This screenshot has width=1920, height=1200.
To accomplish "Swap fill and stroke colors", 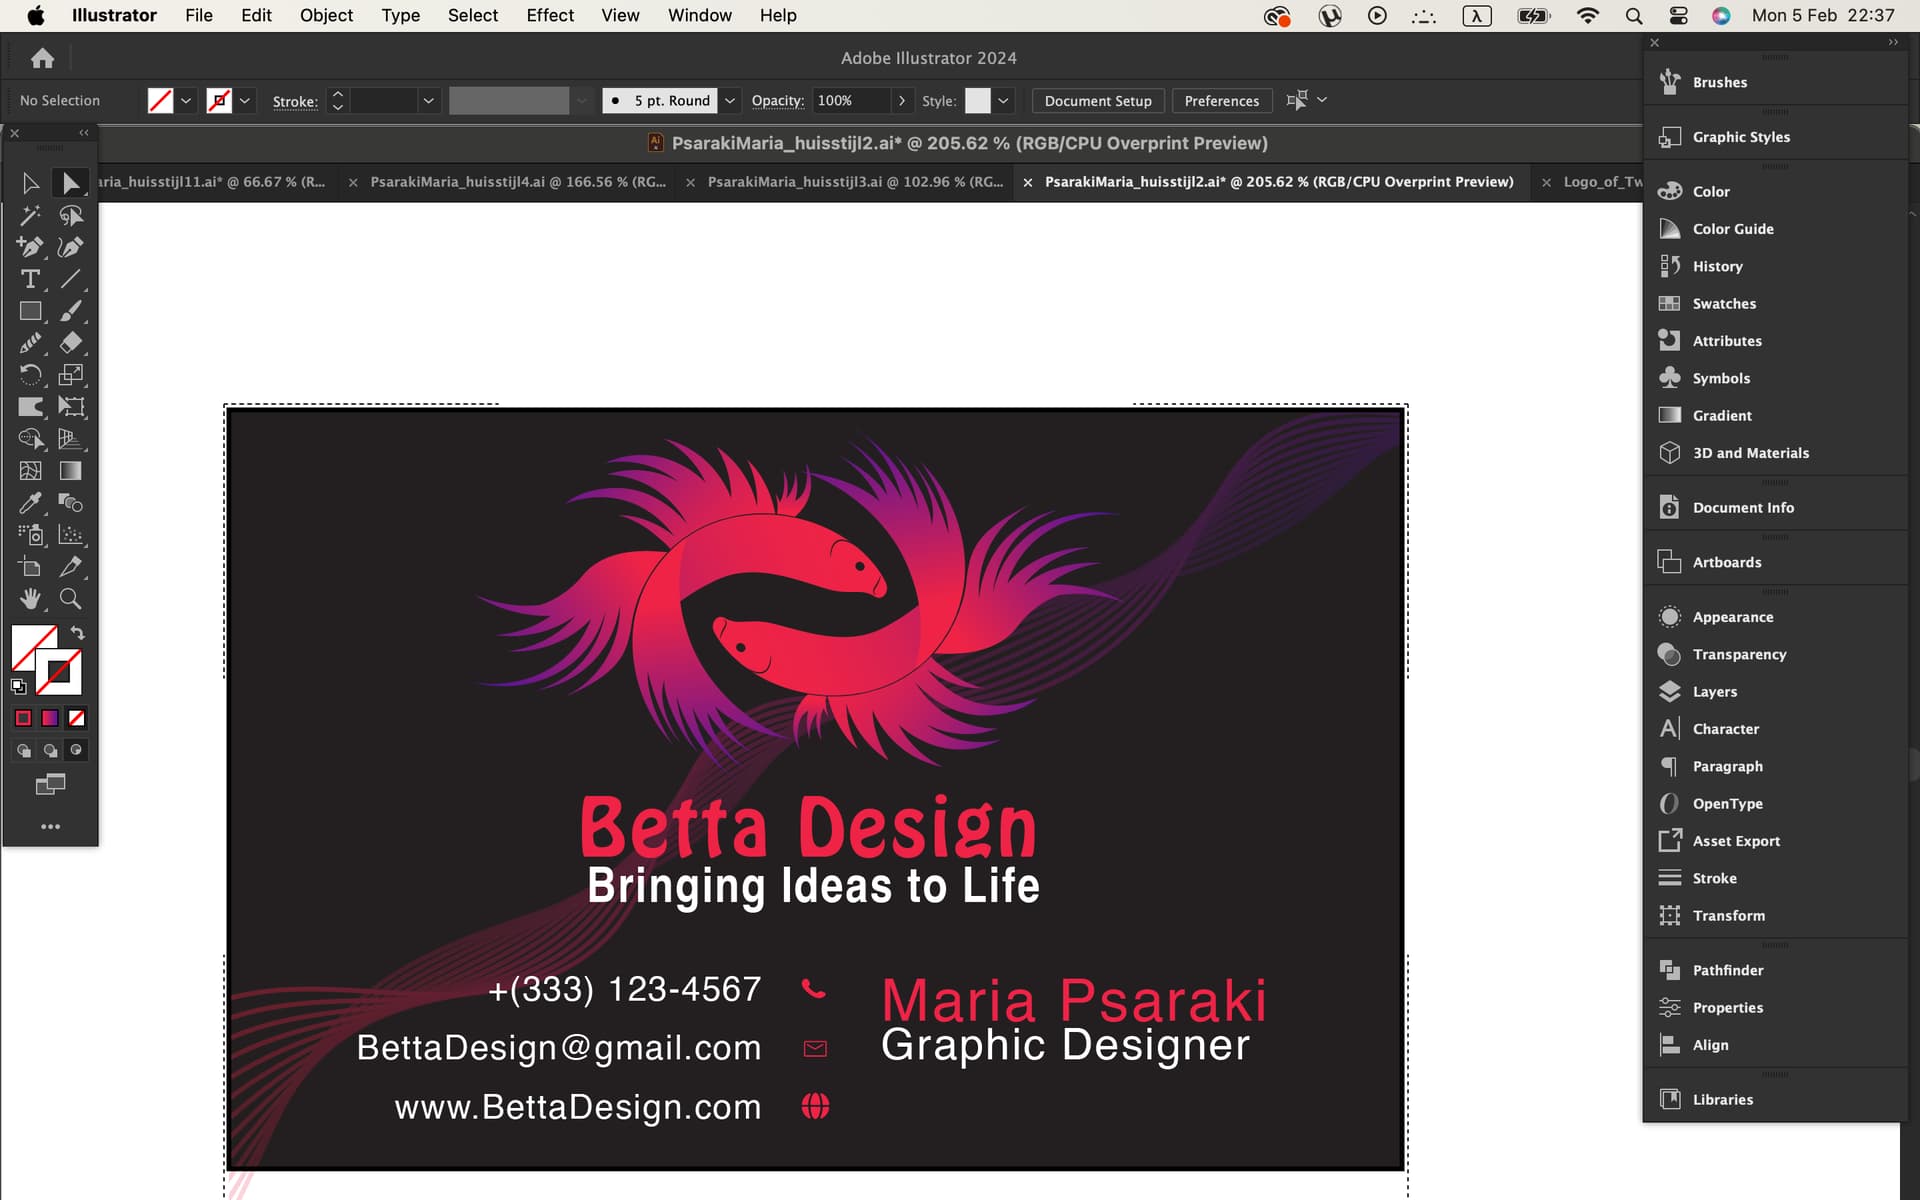I will 77,633.
